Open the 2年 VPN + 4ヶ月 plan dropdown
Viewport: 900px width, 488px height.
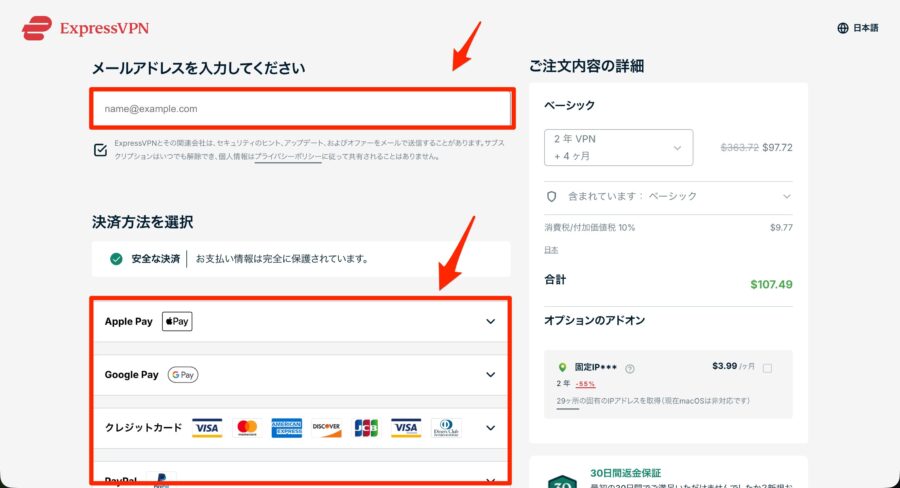pyautogui.click(x=618, y=148)
